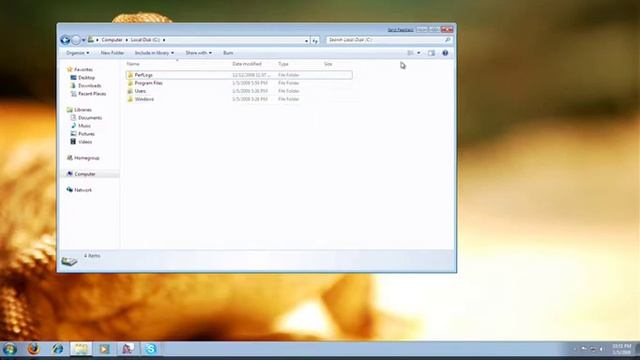Change view using the views icon
The height and width of the screenshot is (360, 640).
pos(411,53)
